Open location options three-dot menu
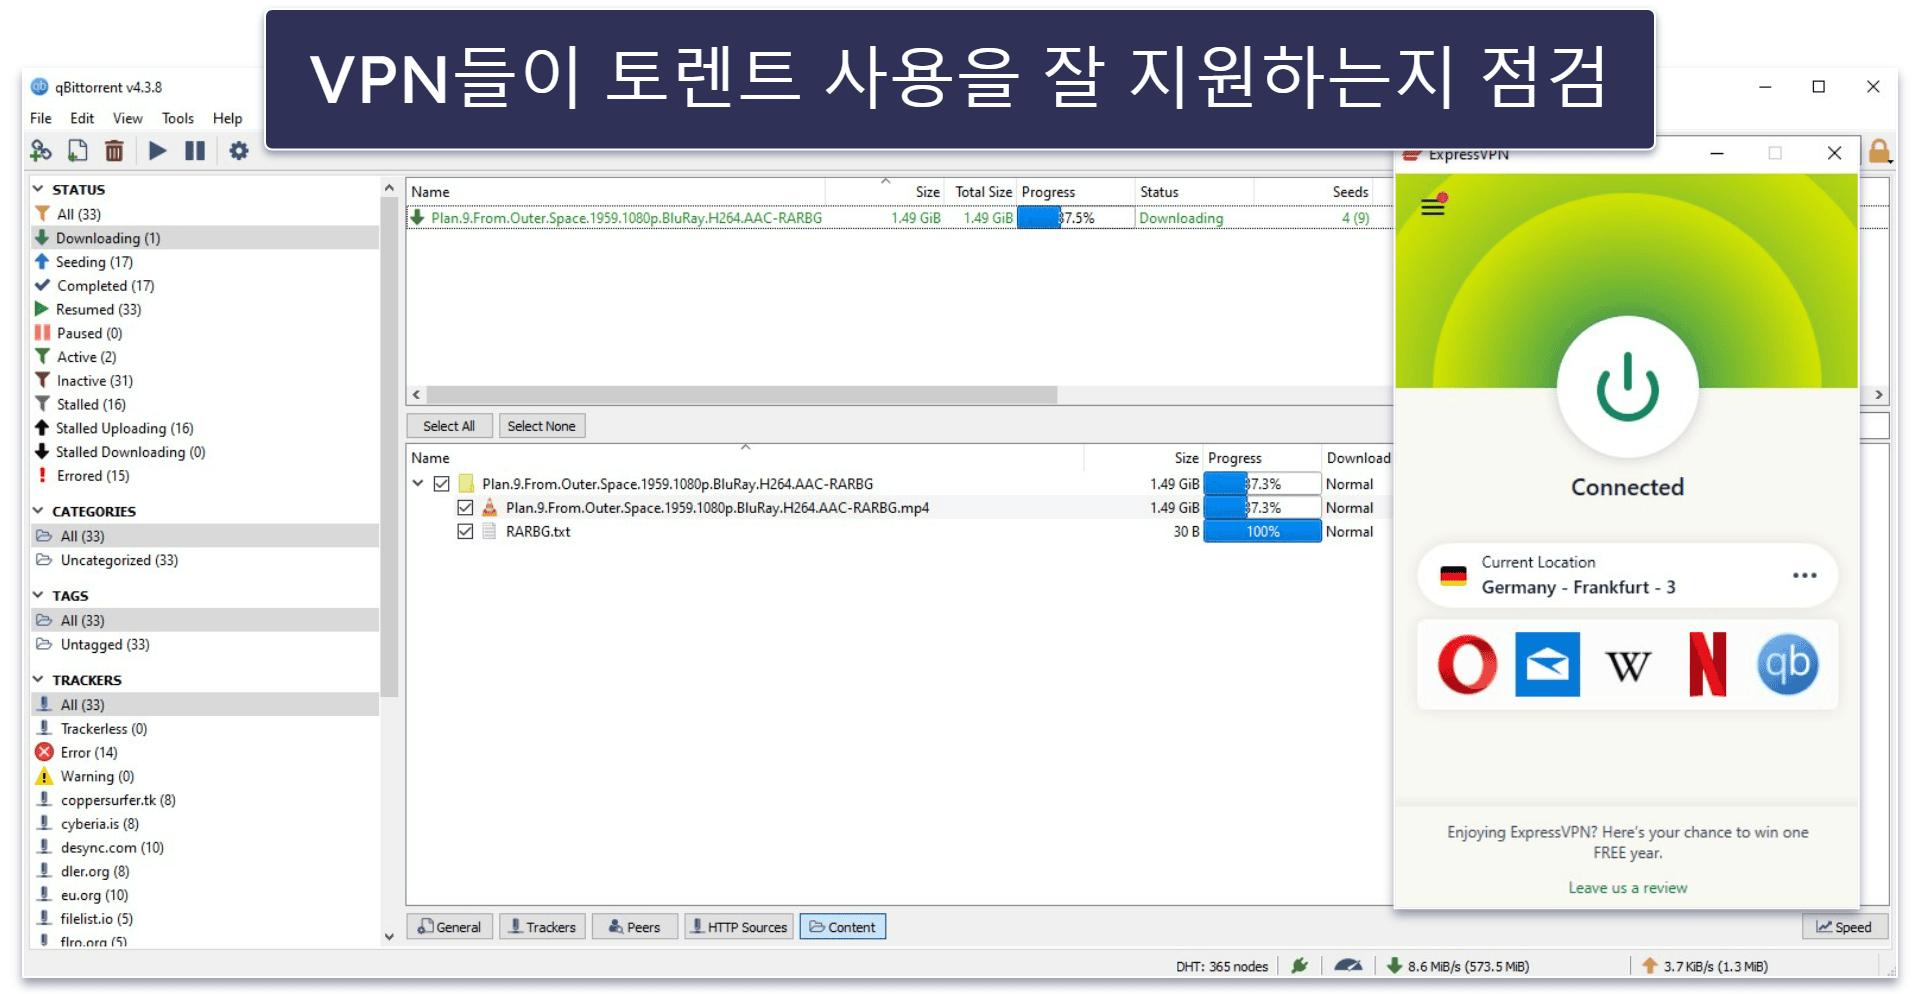This screenshot has width=1919, height=994. [1804, 575]
